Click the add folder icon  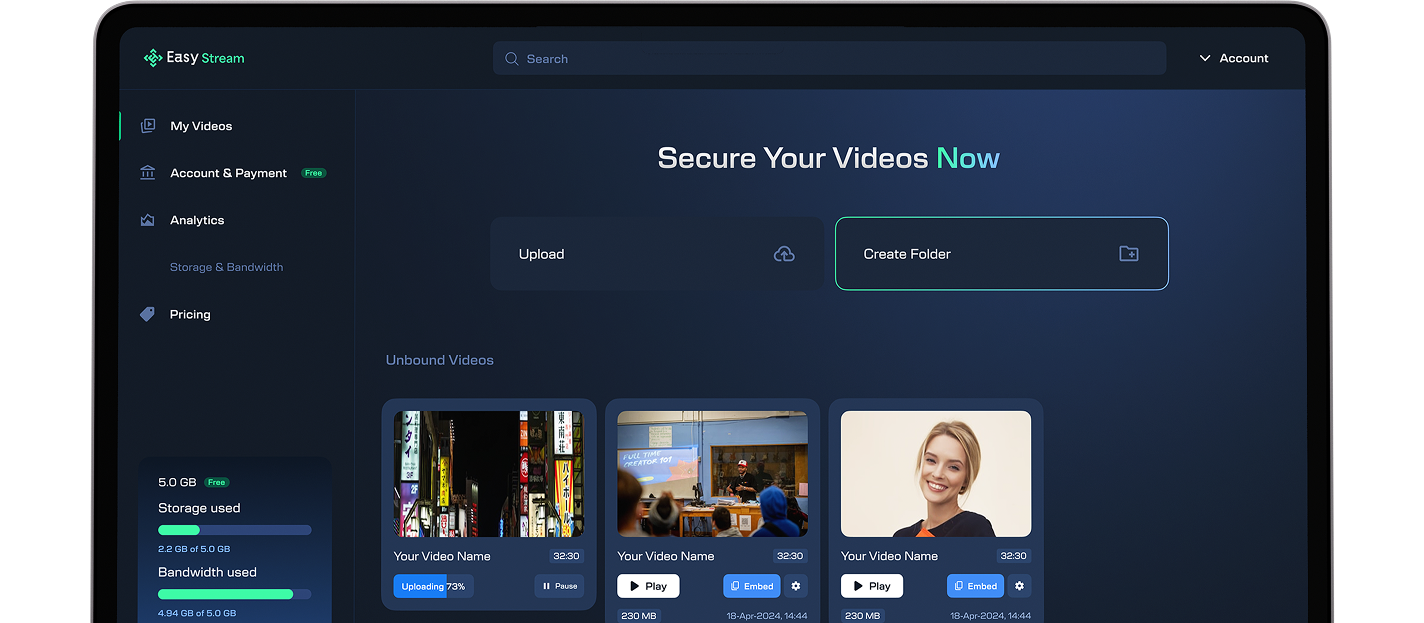[1128, 254]
